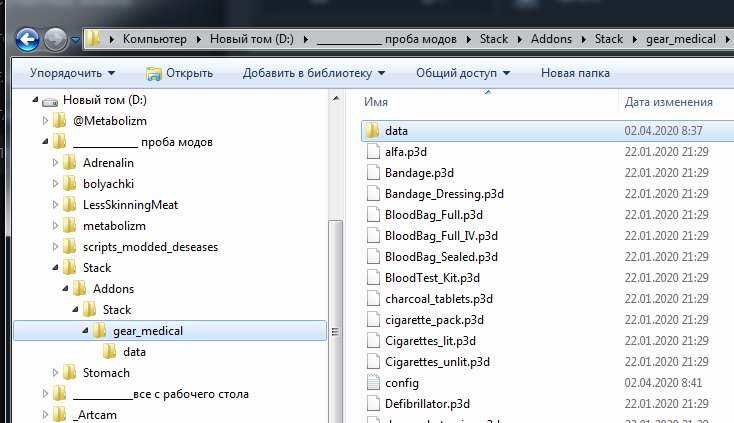
Task: Go back with the blue Back arrow
Action: coord(27,39)
